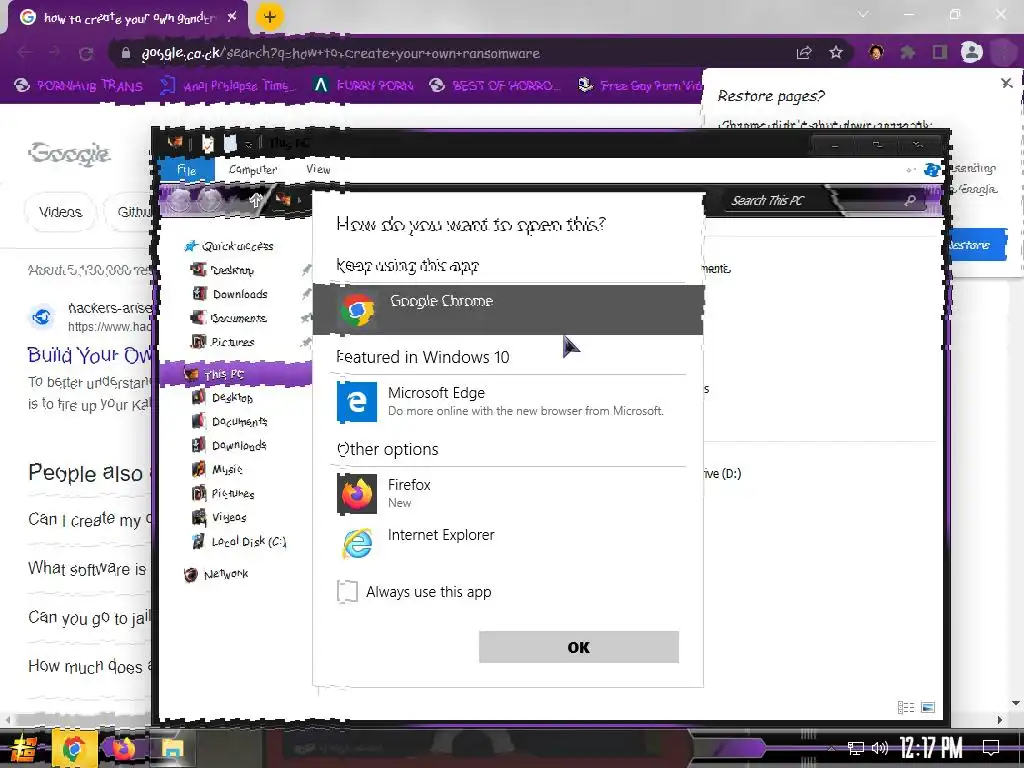Click the File Explorer taskbar icon
This screenshot has width=1024, height=768.
[x=173, y=748]
